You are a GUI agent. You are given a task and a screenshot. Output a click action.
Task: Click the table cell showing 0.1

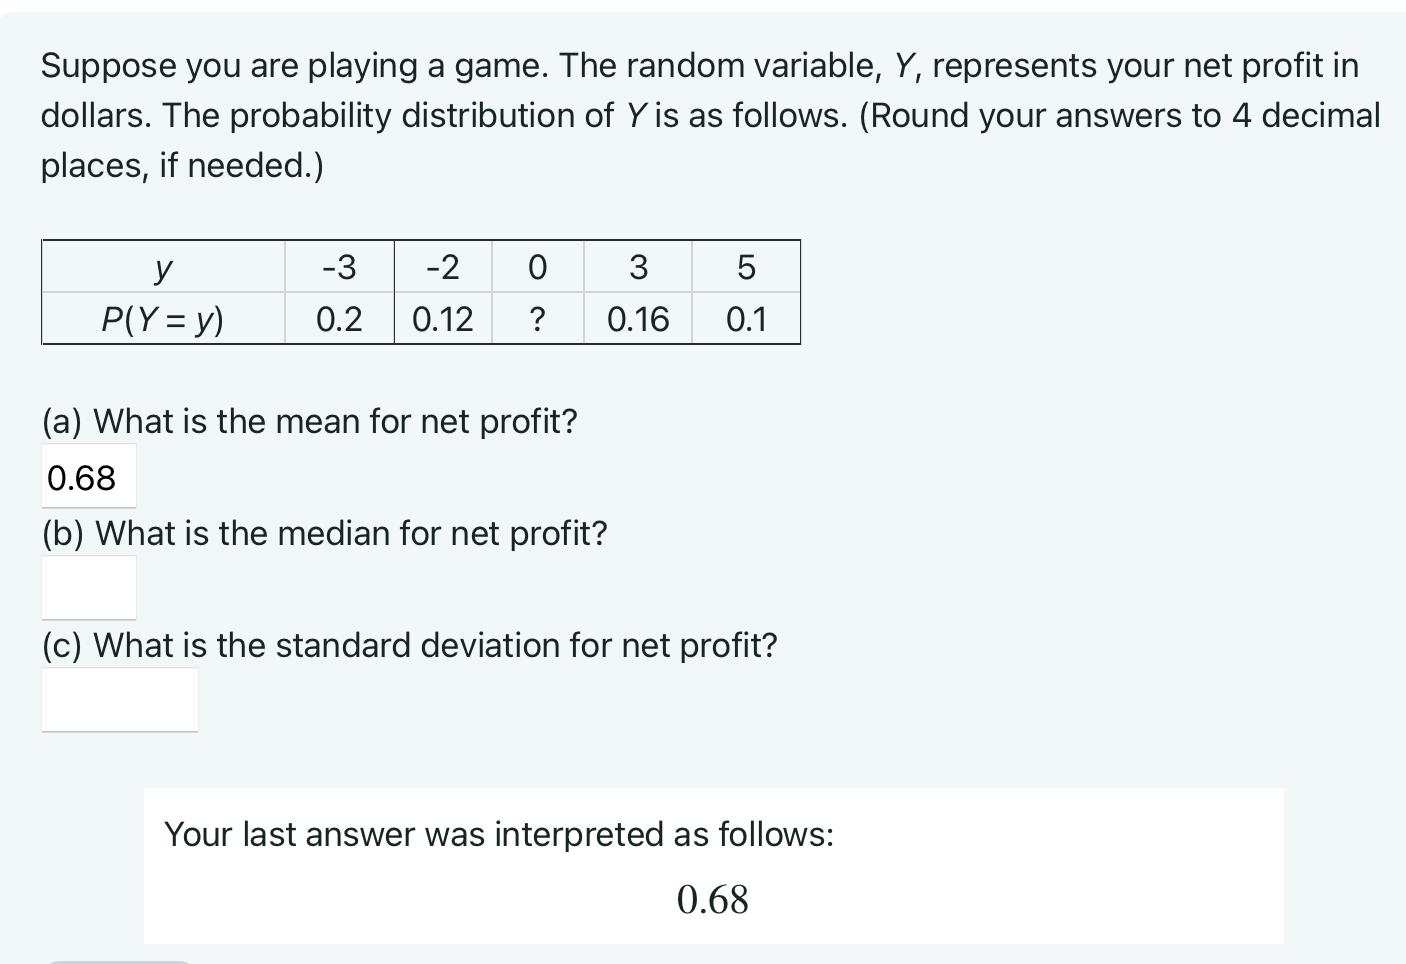[746, 318]
